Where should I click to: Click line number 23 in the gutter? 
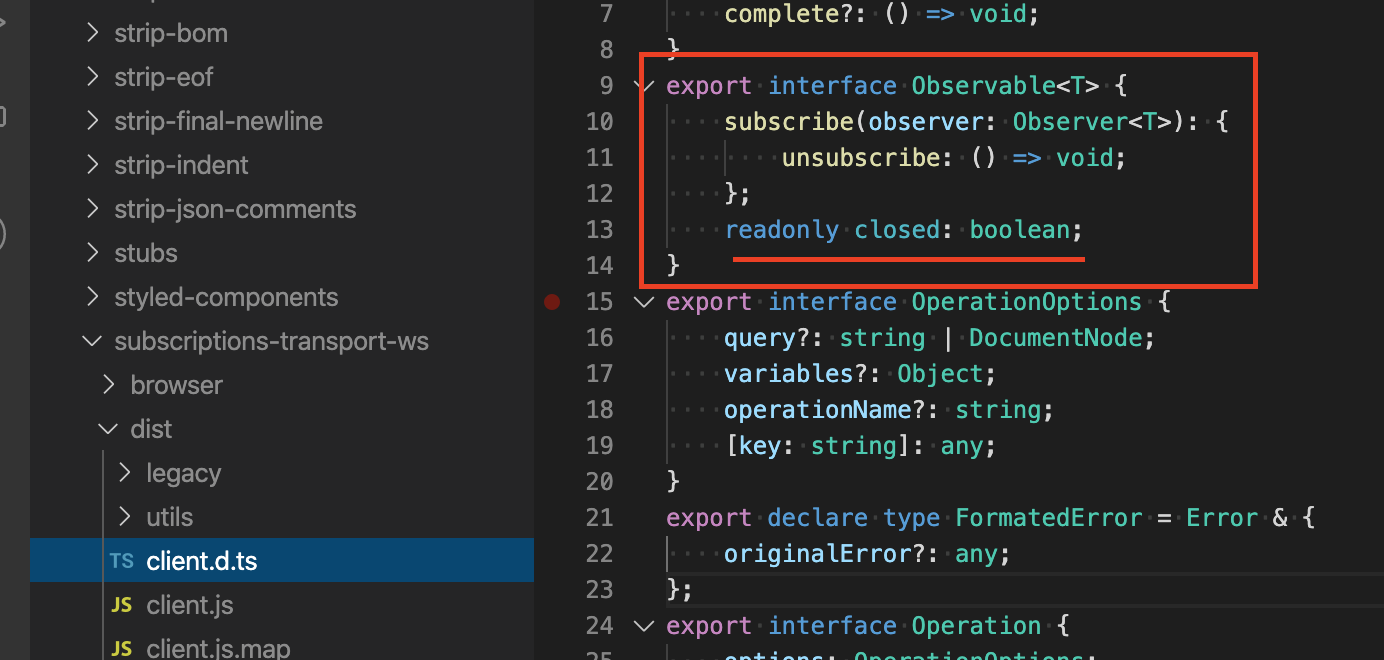click(x=599, y=589)
